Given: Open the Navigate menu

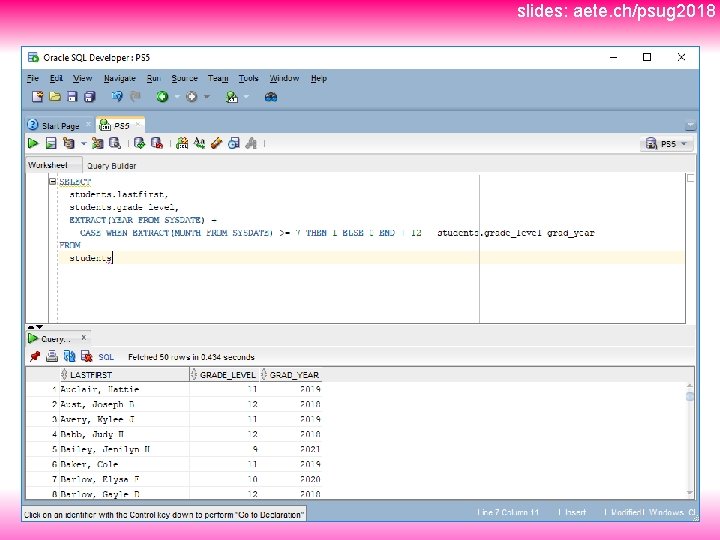Looking at the screenshot, I should pos(120,79).
